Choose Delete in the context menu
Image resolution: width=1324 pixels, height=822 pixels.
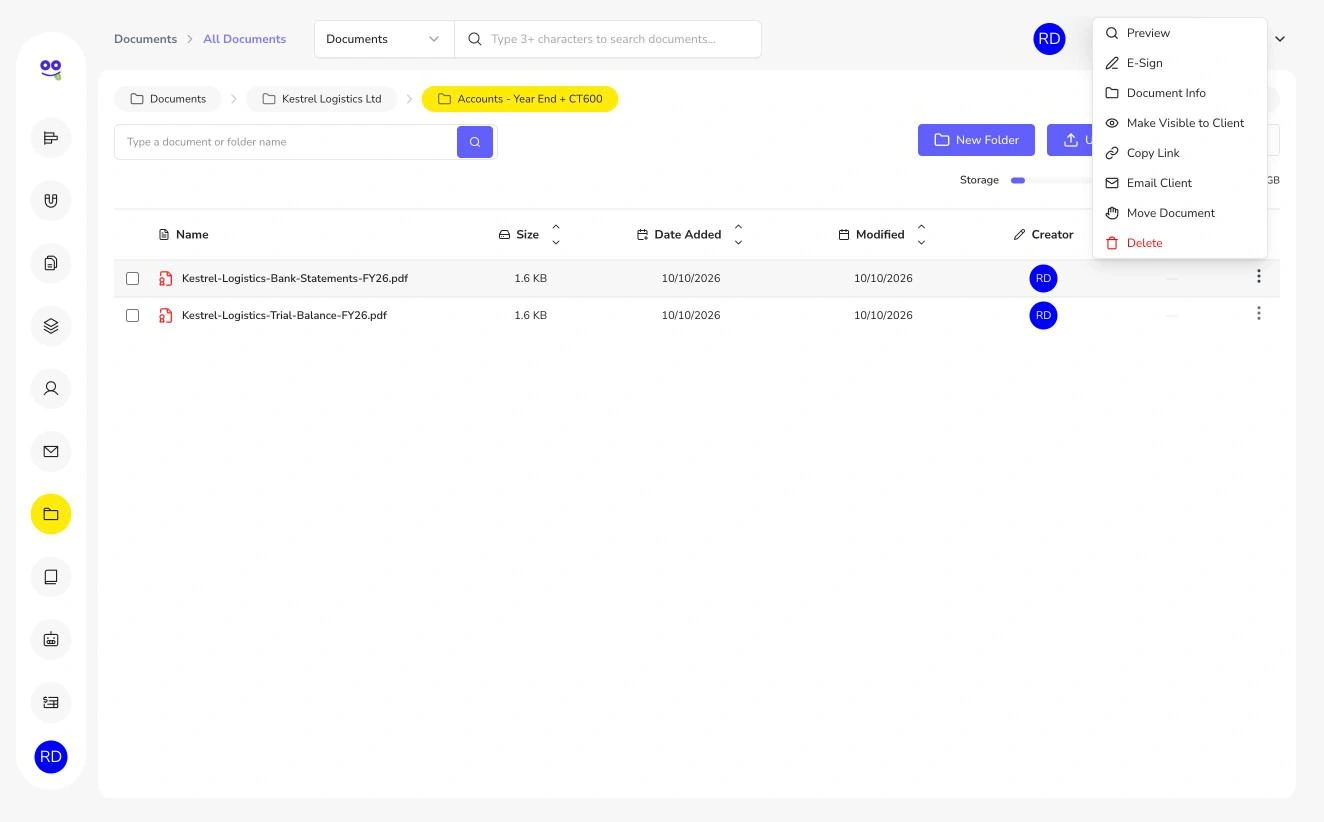click(x=1180, y=243)
